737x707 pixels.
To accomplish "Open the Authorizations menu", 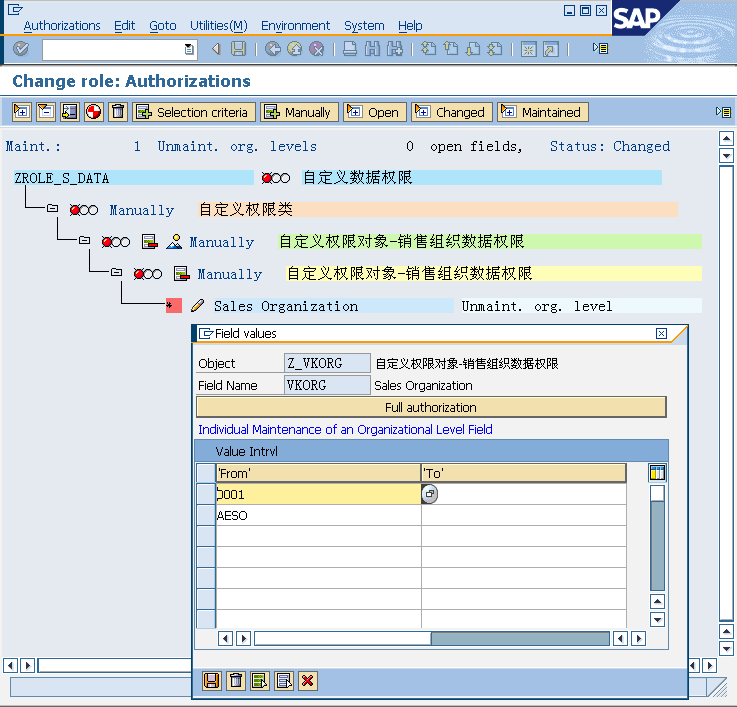I will (x=62, y=25).
